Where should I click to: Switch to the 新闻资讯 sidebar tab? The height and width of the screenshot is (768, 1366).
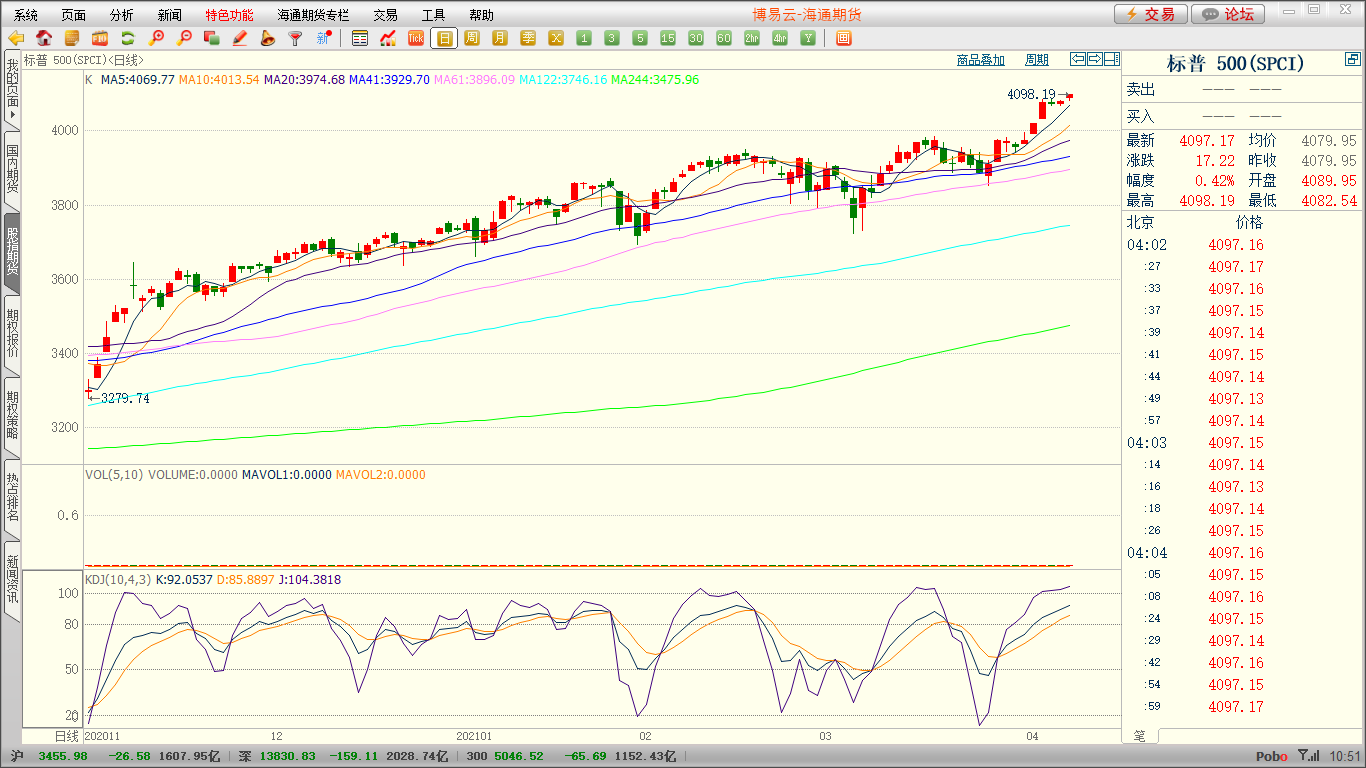pyautogui.click(x=12, y=580)
